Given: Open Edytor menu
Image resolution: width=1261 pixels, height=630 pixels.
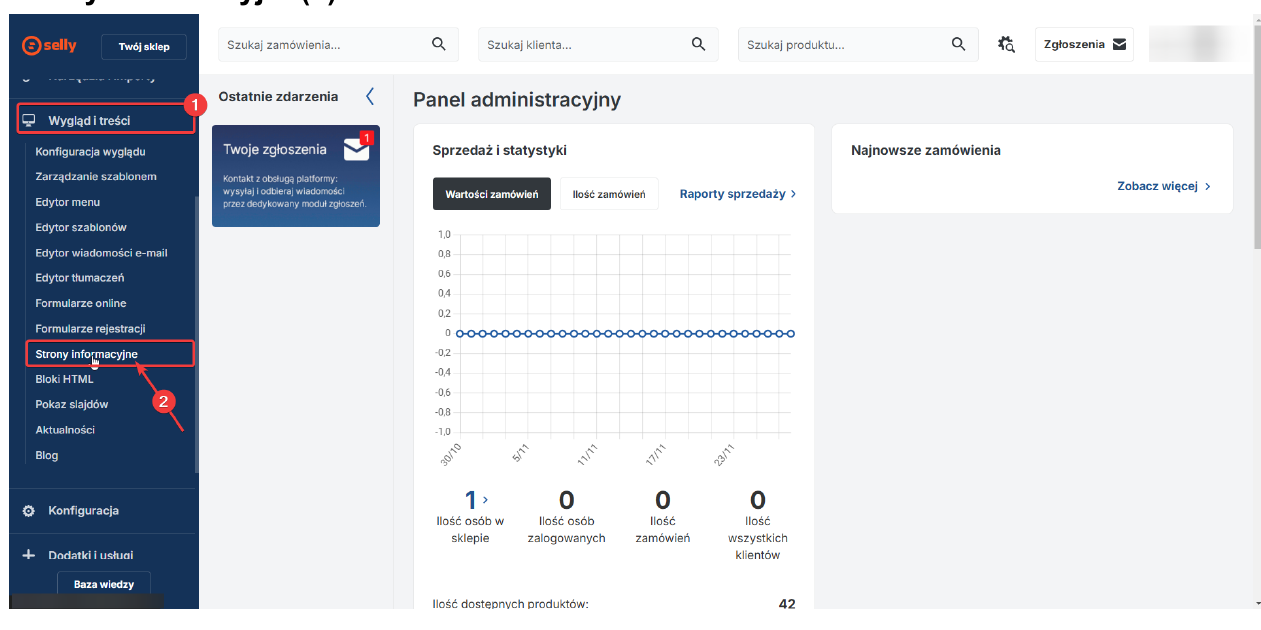Looking at the screenshot, I should coord(68,202).
